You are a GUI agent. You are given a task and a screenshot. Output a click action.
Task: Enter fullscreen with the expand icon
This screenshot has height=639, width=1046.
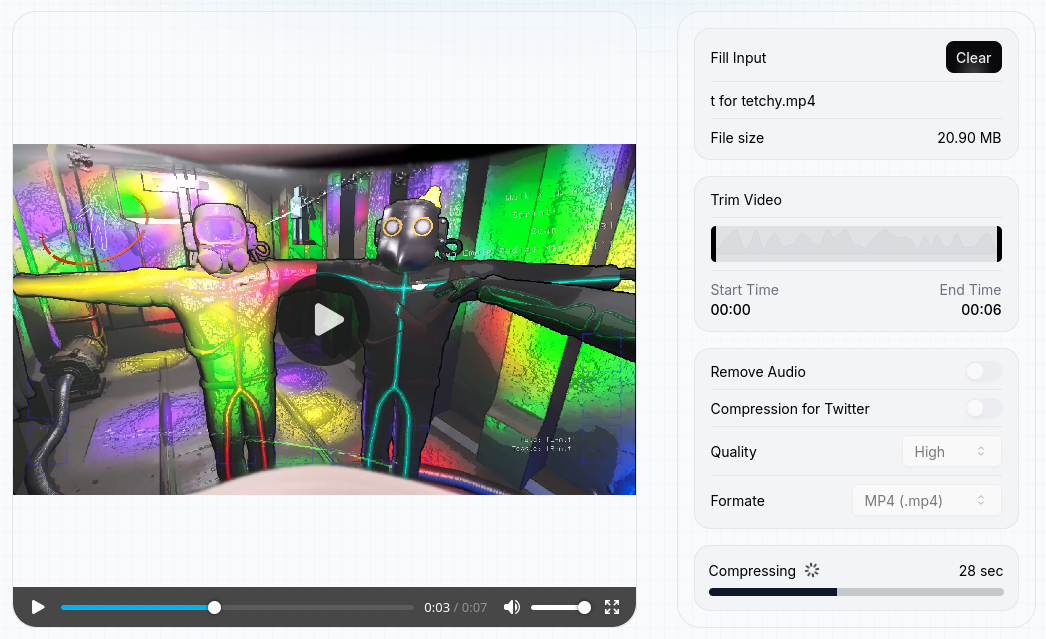coord(612,607)
